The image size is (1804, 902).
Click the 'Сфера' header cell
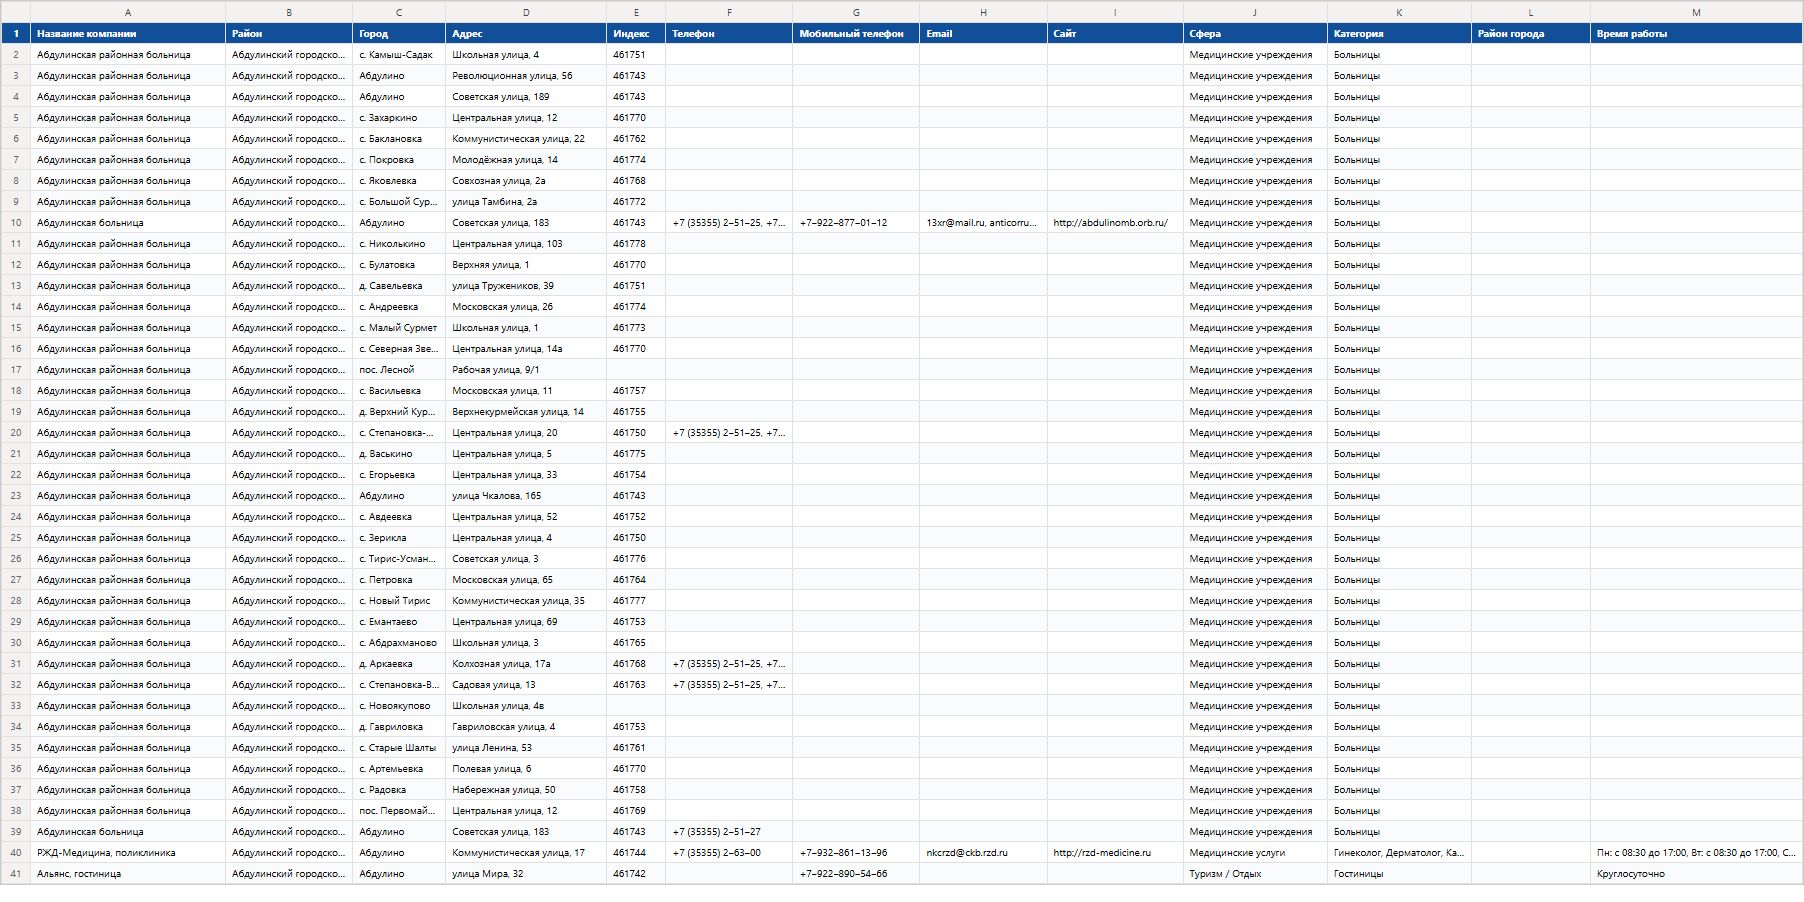click(1255, 34)
